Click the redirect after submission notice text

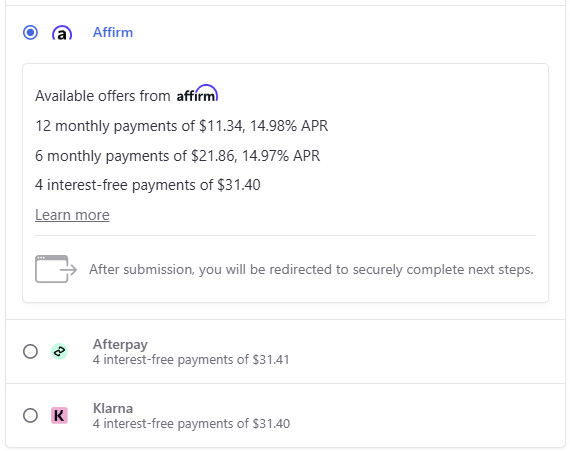tap(311, 269)
